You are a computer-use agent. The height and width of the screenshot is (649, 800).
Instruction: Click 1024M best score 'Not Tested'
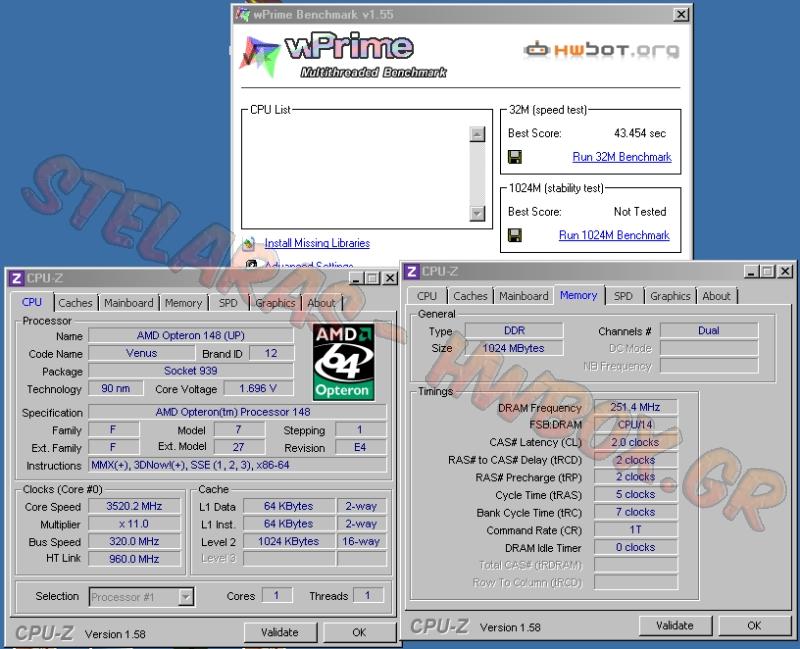tap(640, 211)
